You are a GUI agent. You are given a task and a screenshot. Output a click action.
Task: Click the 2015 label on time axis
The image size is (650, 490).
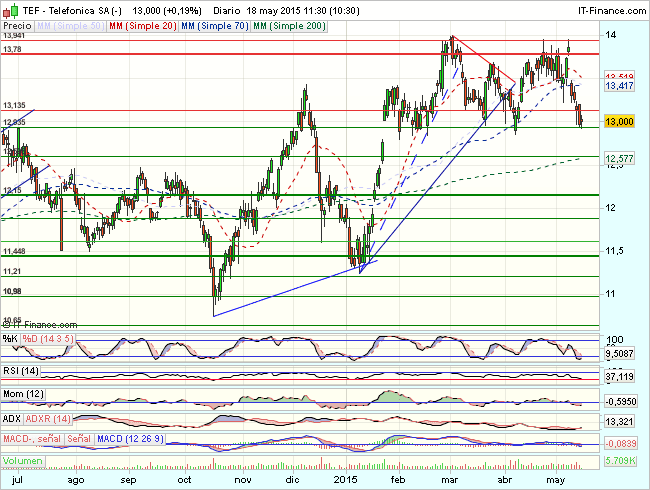click(x=345, y=480)
